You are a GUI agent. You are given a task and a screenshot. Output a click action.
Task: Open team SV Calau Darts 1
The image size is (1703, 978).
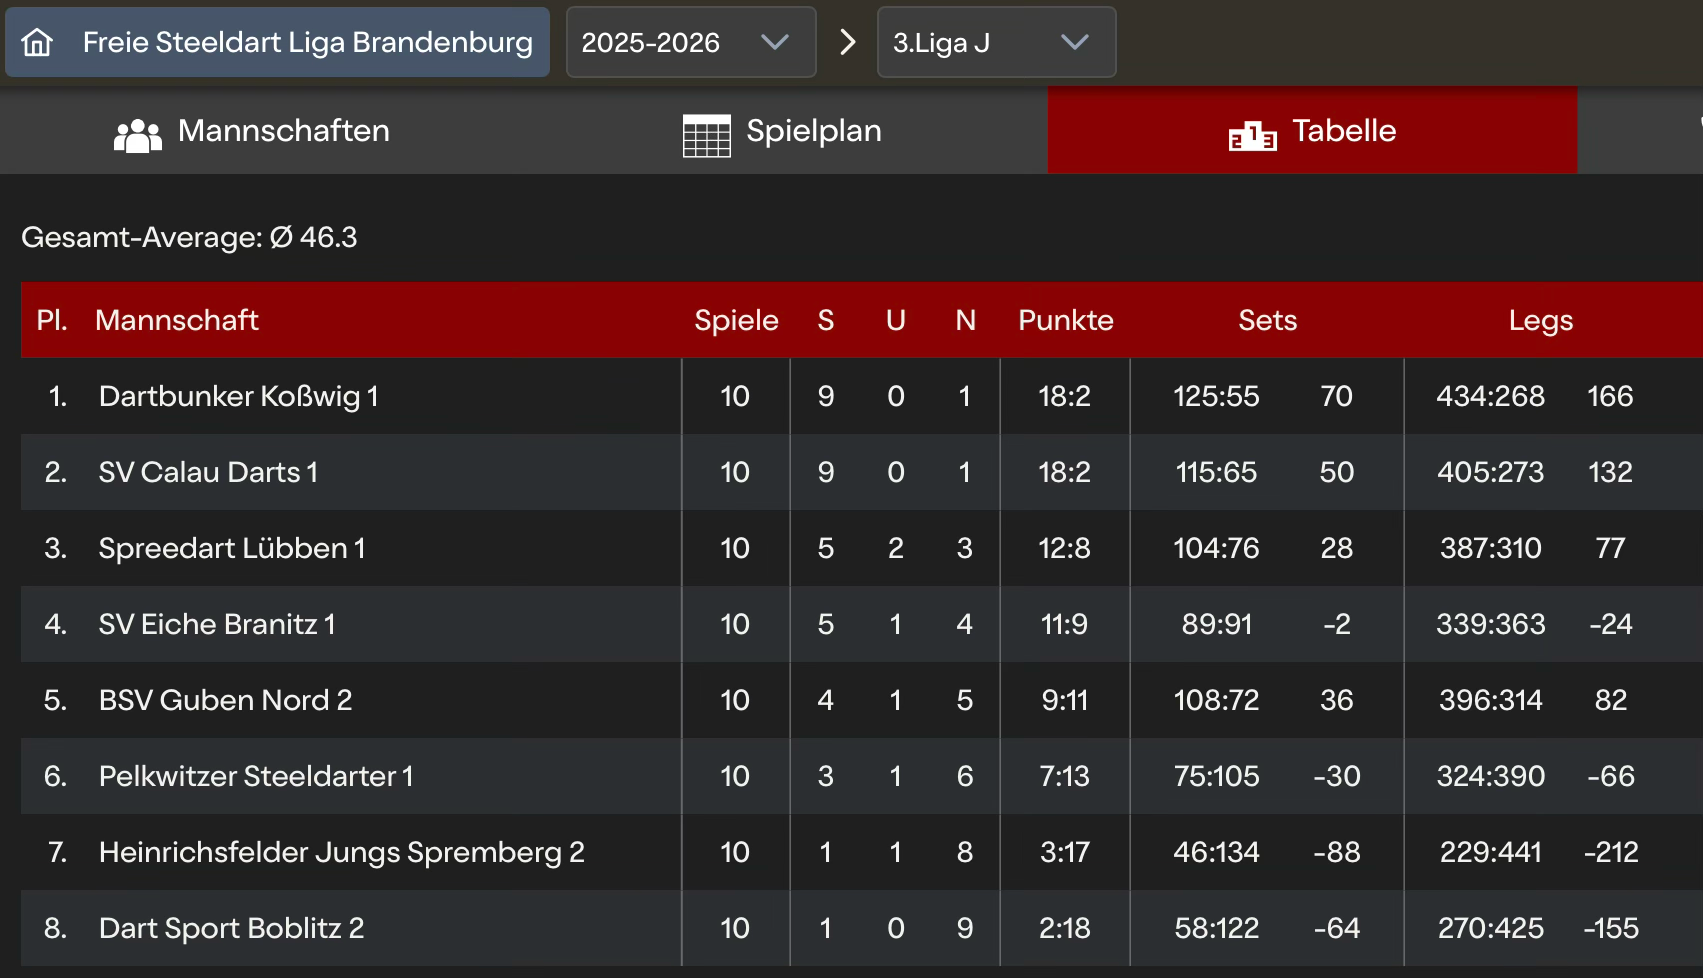[208, 472]
